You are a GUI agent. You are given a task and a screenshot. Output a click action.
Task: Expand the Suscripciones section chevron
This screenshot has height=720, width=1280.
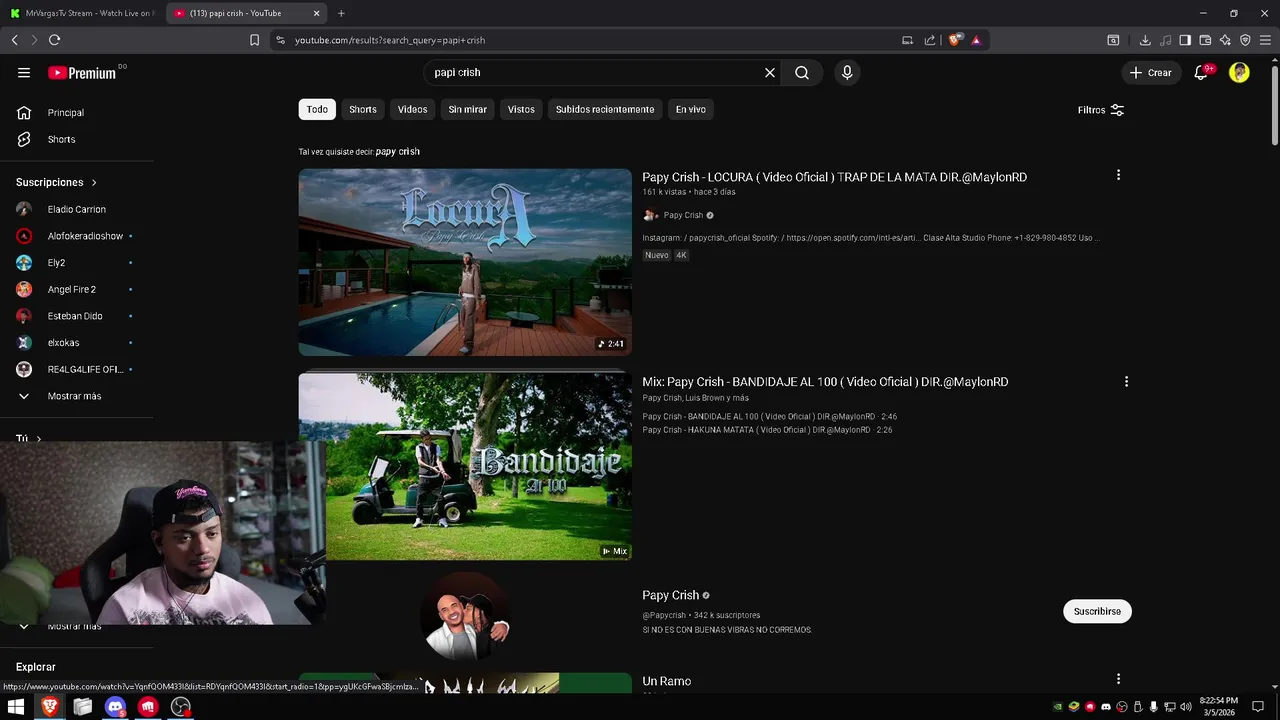[x=94, y=182]
